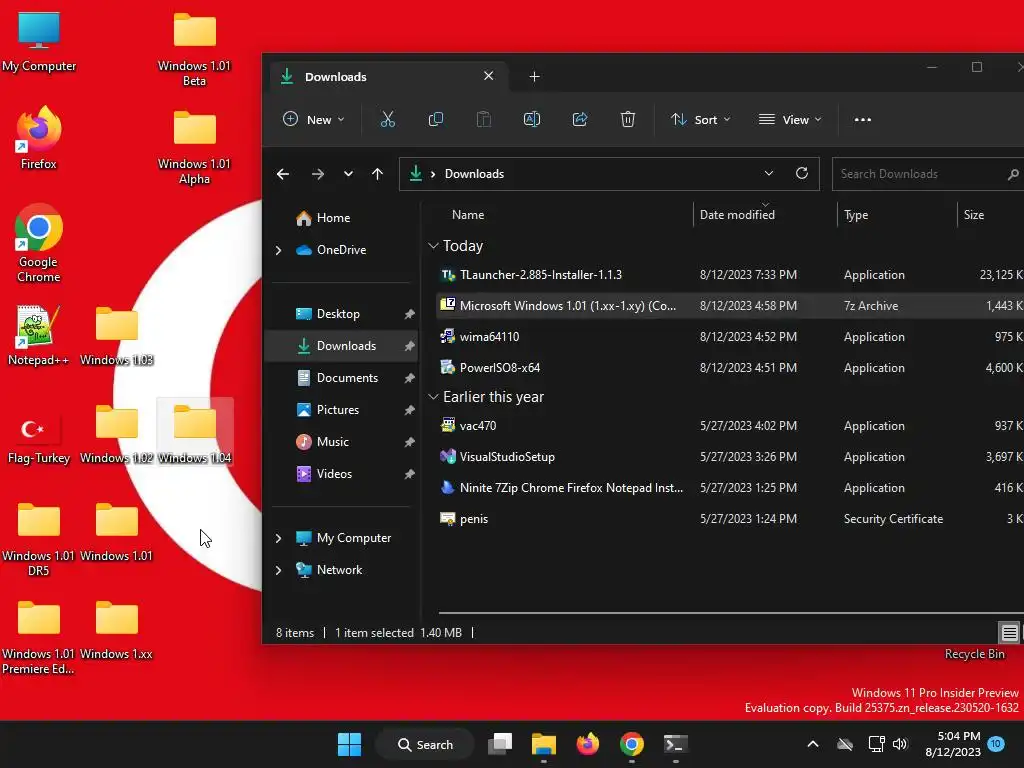Click the Rename icon in toolbar
1024x768 pixels.
point(532,120)
